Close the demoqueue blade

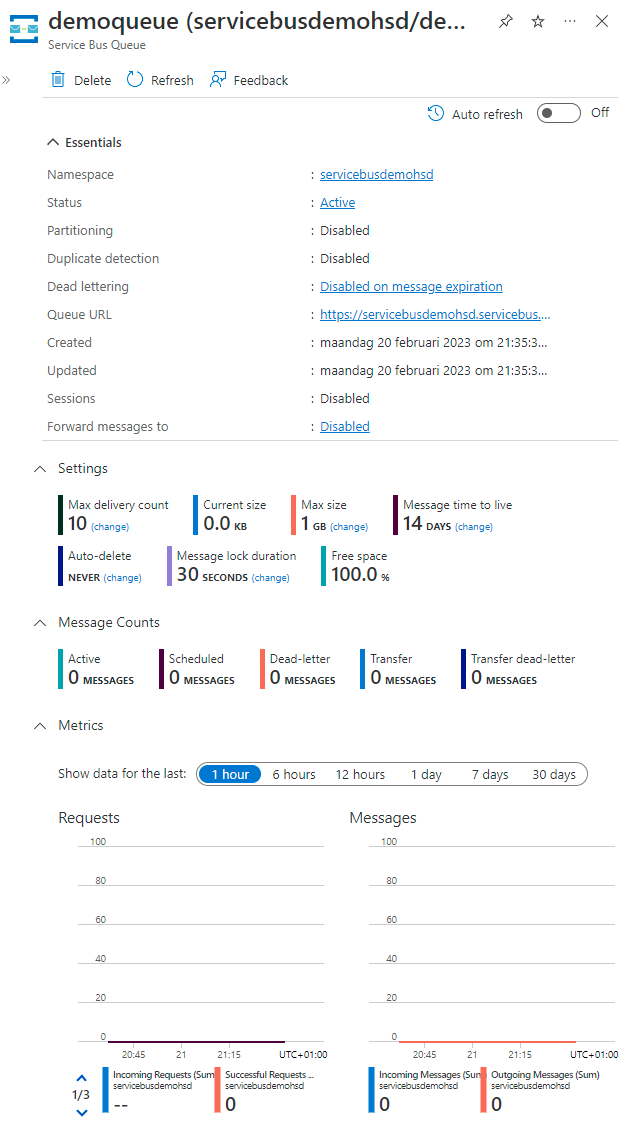601,22
